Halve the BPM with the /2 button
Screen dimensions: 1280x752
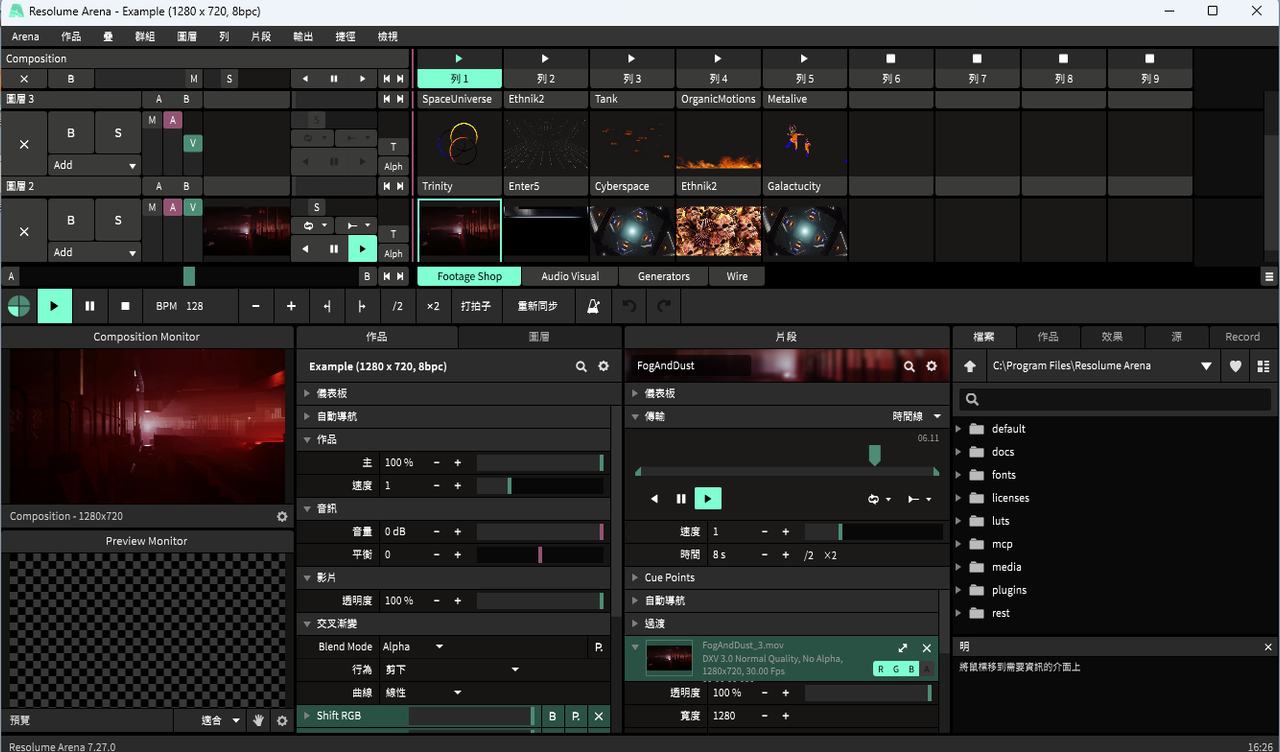coord(398,306)
